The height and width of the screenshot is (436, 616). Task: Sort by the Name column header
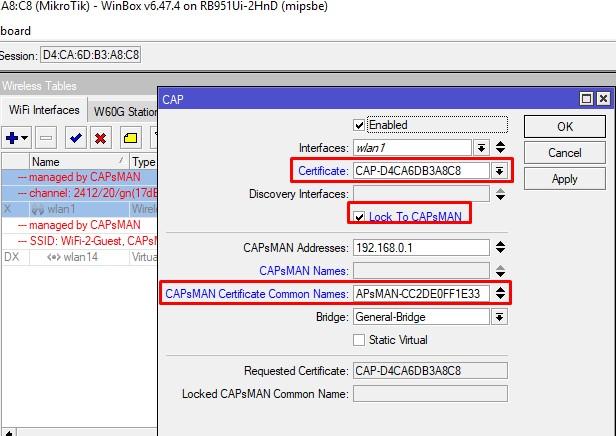click(x=79, y=161)
